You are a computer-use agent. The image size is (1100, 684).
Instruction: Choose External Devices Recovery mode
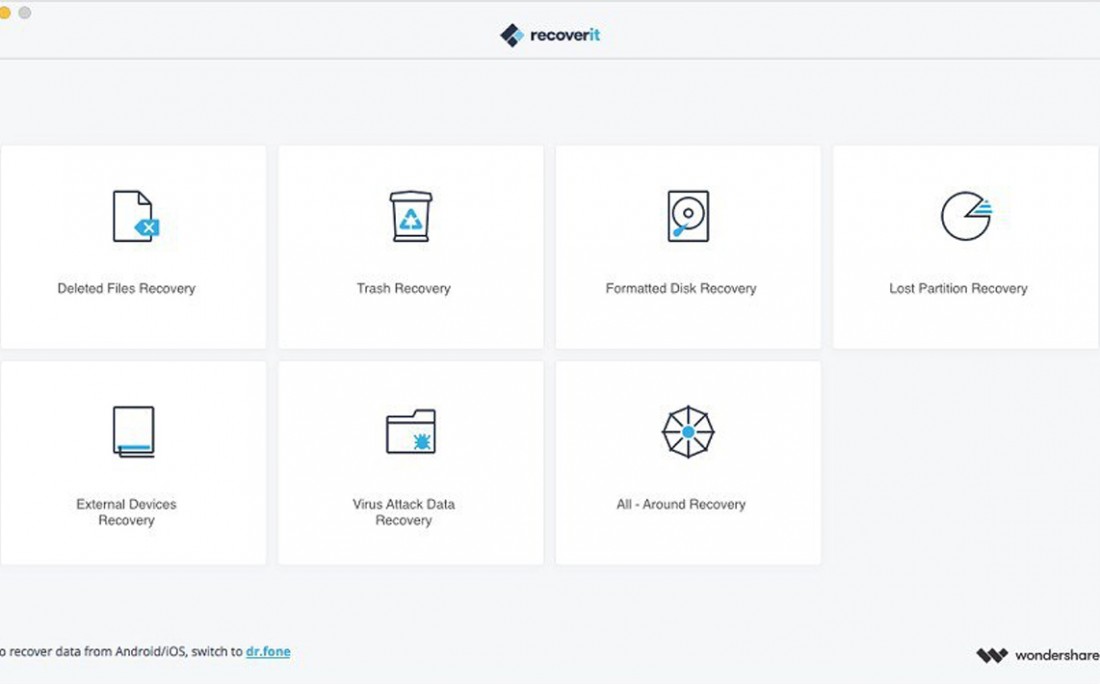point(133,462)
